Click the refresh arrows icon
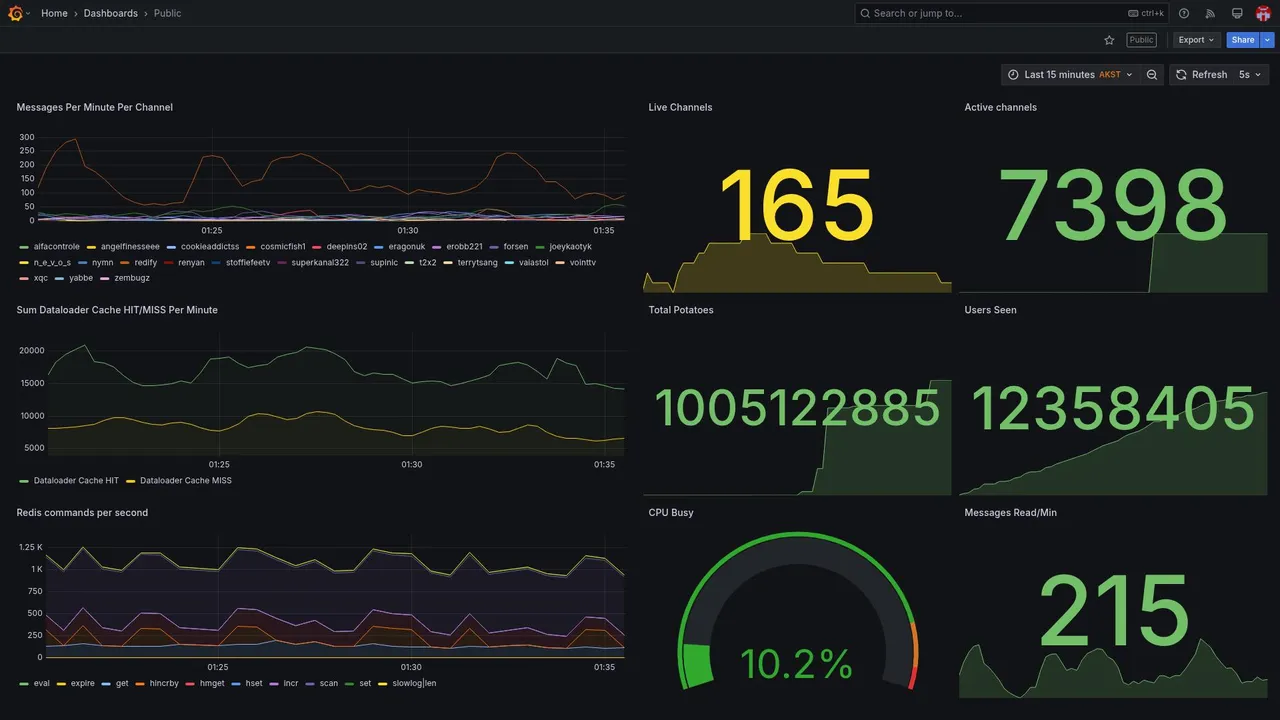The height and width of the screenshot is (720, 1280). pos(1181,75)
